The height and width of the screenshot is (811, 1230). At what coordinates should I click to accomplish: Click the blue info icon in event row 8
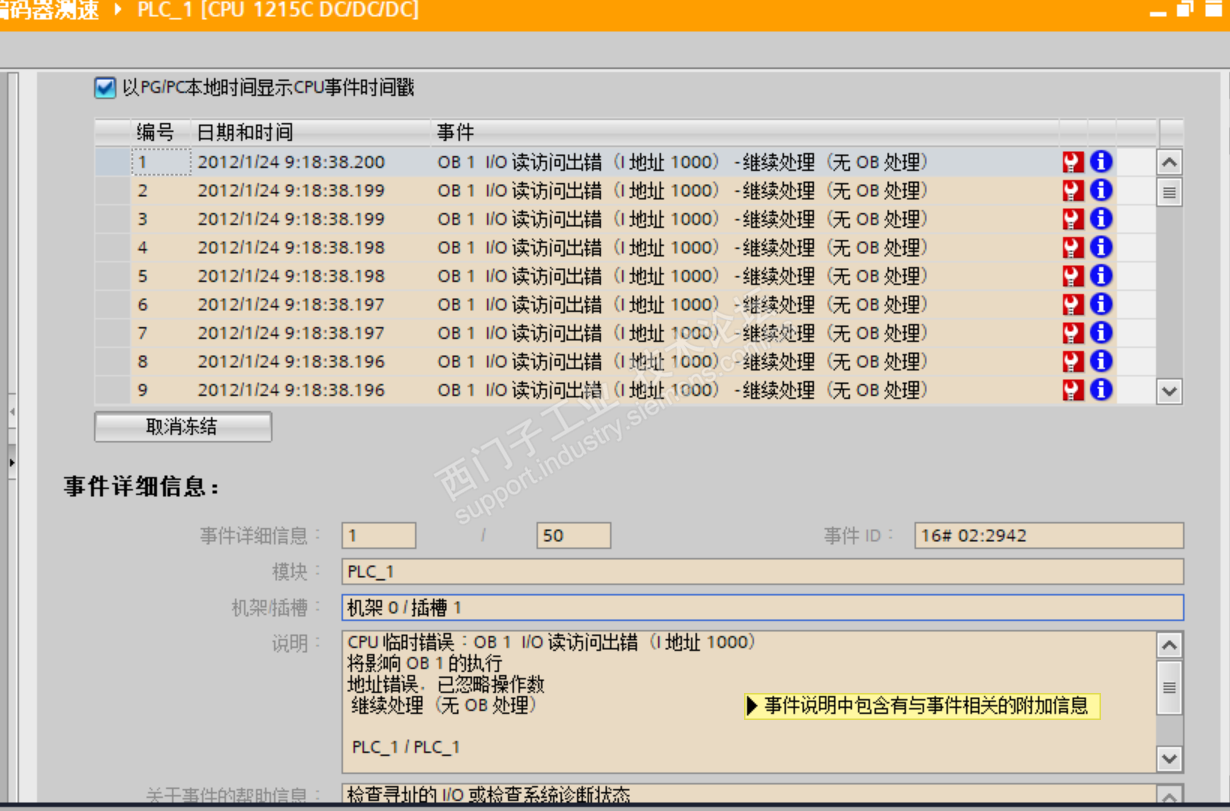pyautogui.click(x=1101, y=361)
